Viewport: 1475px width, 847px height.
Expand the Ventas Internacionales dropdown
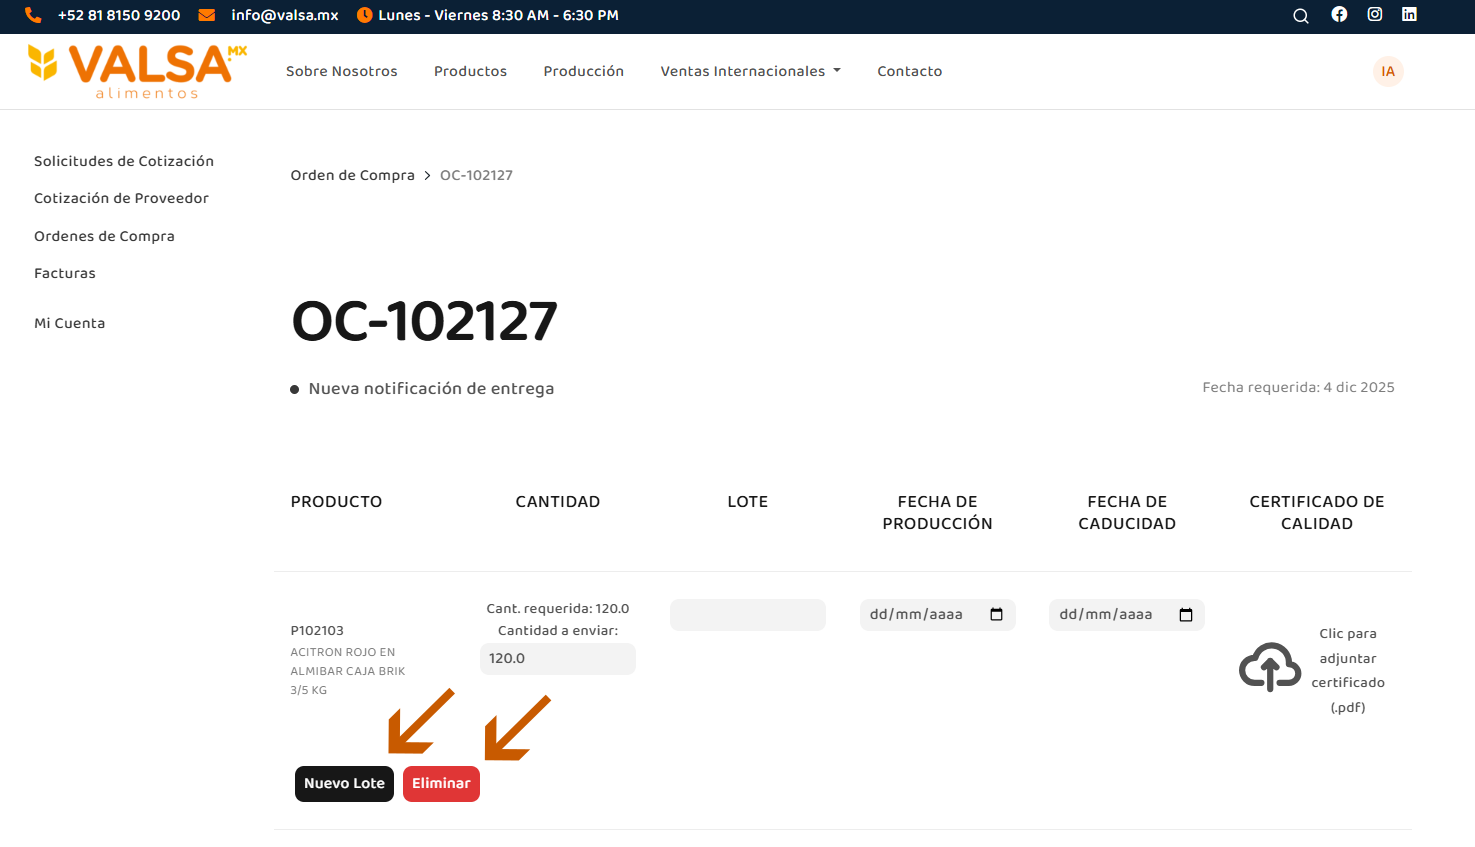[x=750, y=71]
